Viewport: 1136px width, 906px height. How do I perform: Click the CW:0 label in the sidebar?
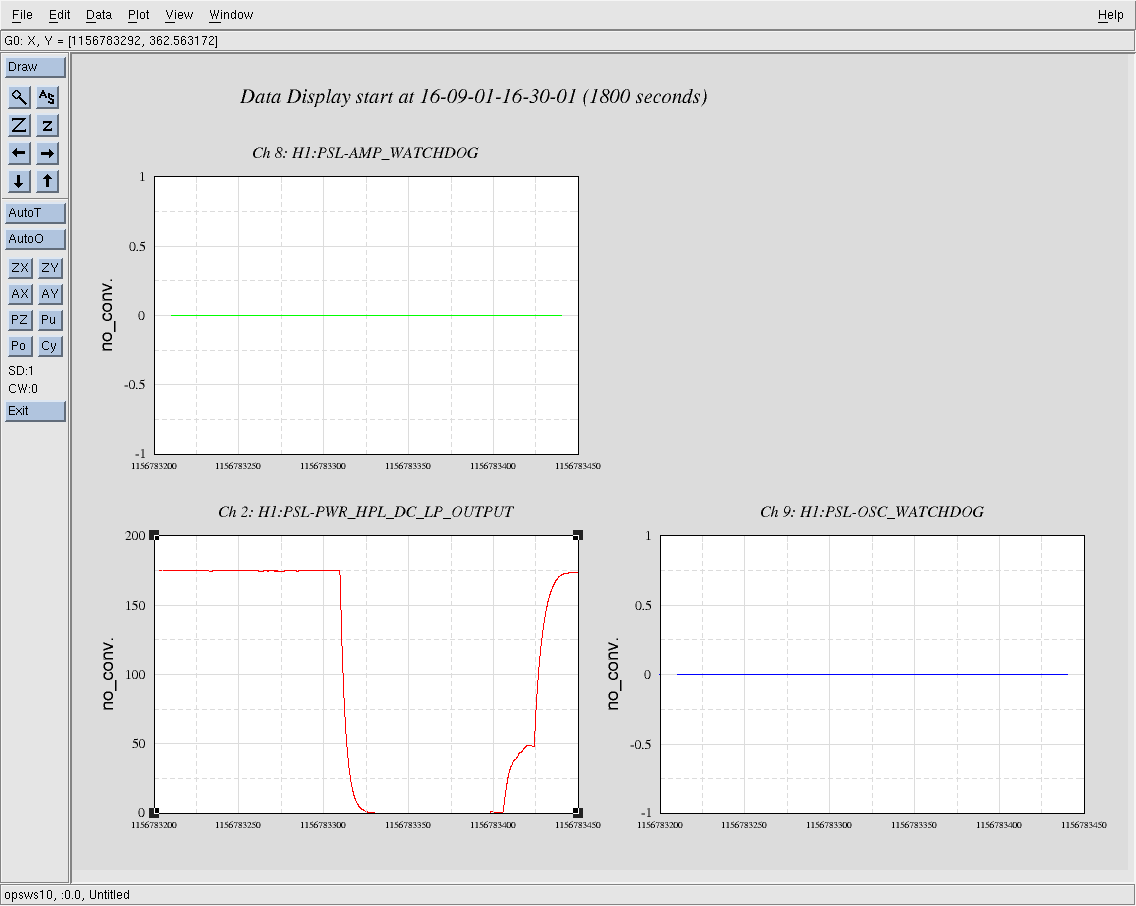coord(23,389)
